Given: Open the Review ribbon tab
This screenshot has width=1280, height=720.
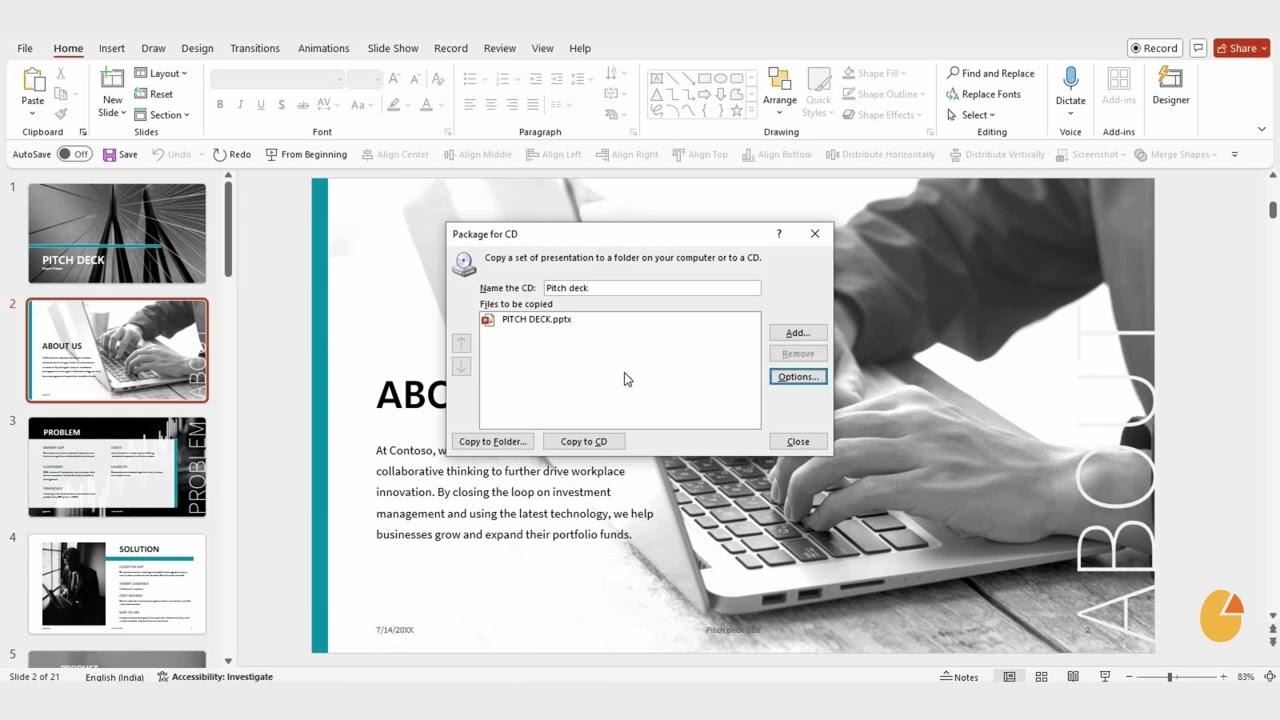Looking at the screenshot, I should click(500, 48).
